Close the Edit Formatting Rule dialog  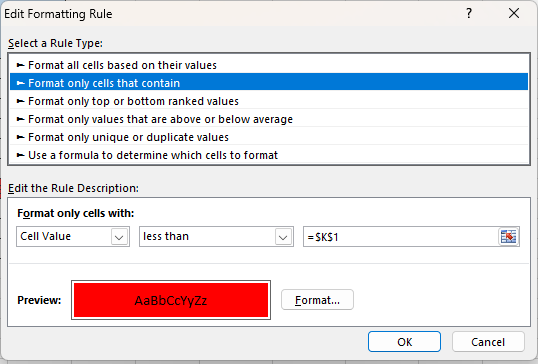(514, 13)
